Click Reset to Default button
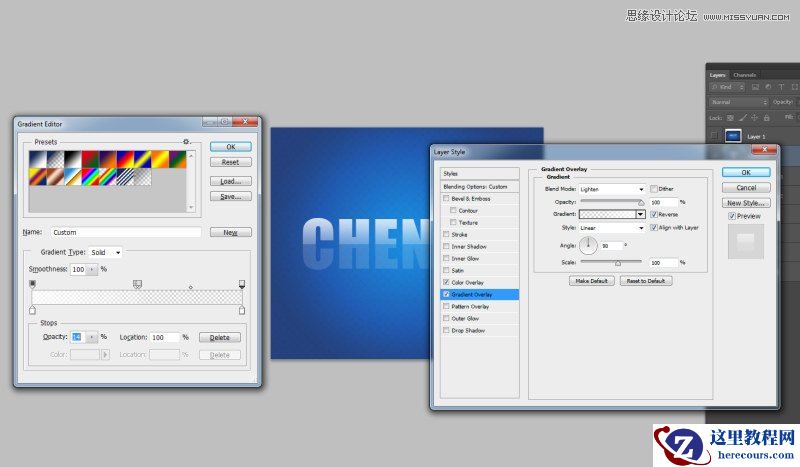This screenshot has width=800, height=467. tap(645, 281)
